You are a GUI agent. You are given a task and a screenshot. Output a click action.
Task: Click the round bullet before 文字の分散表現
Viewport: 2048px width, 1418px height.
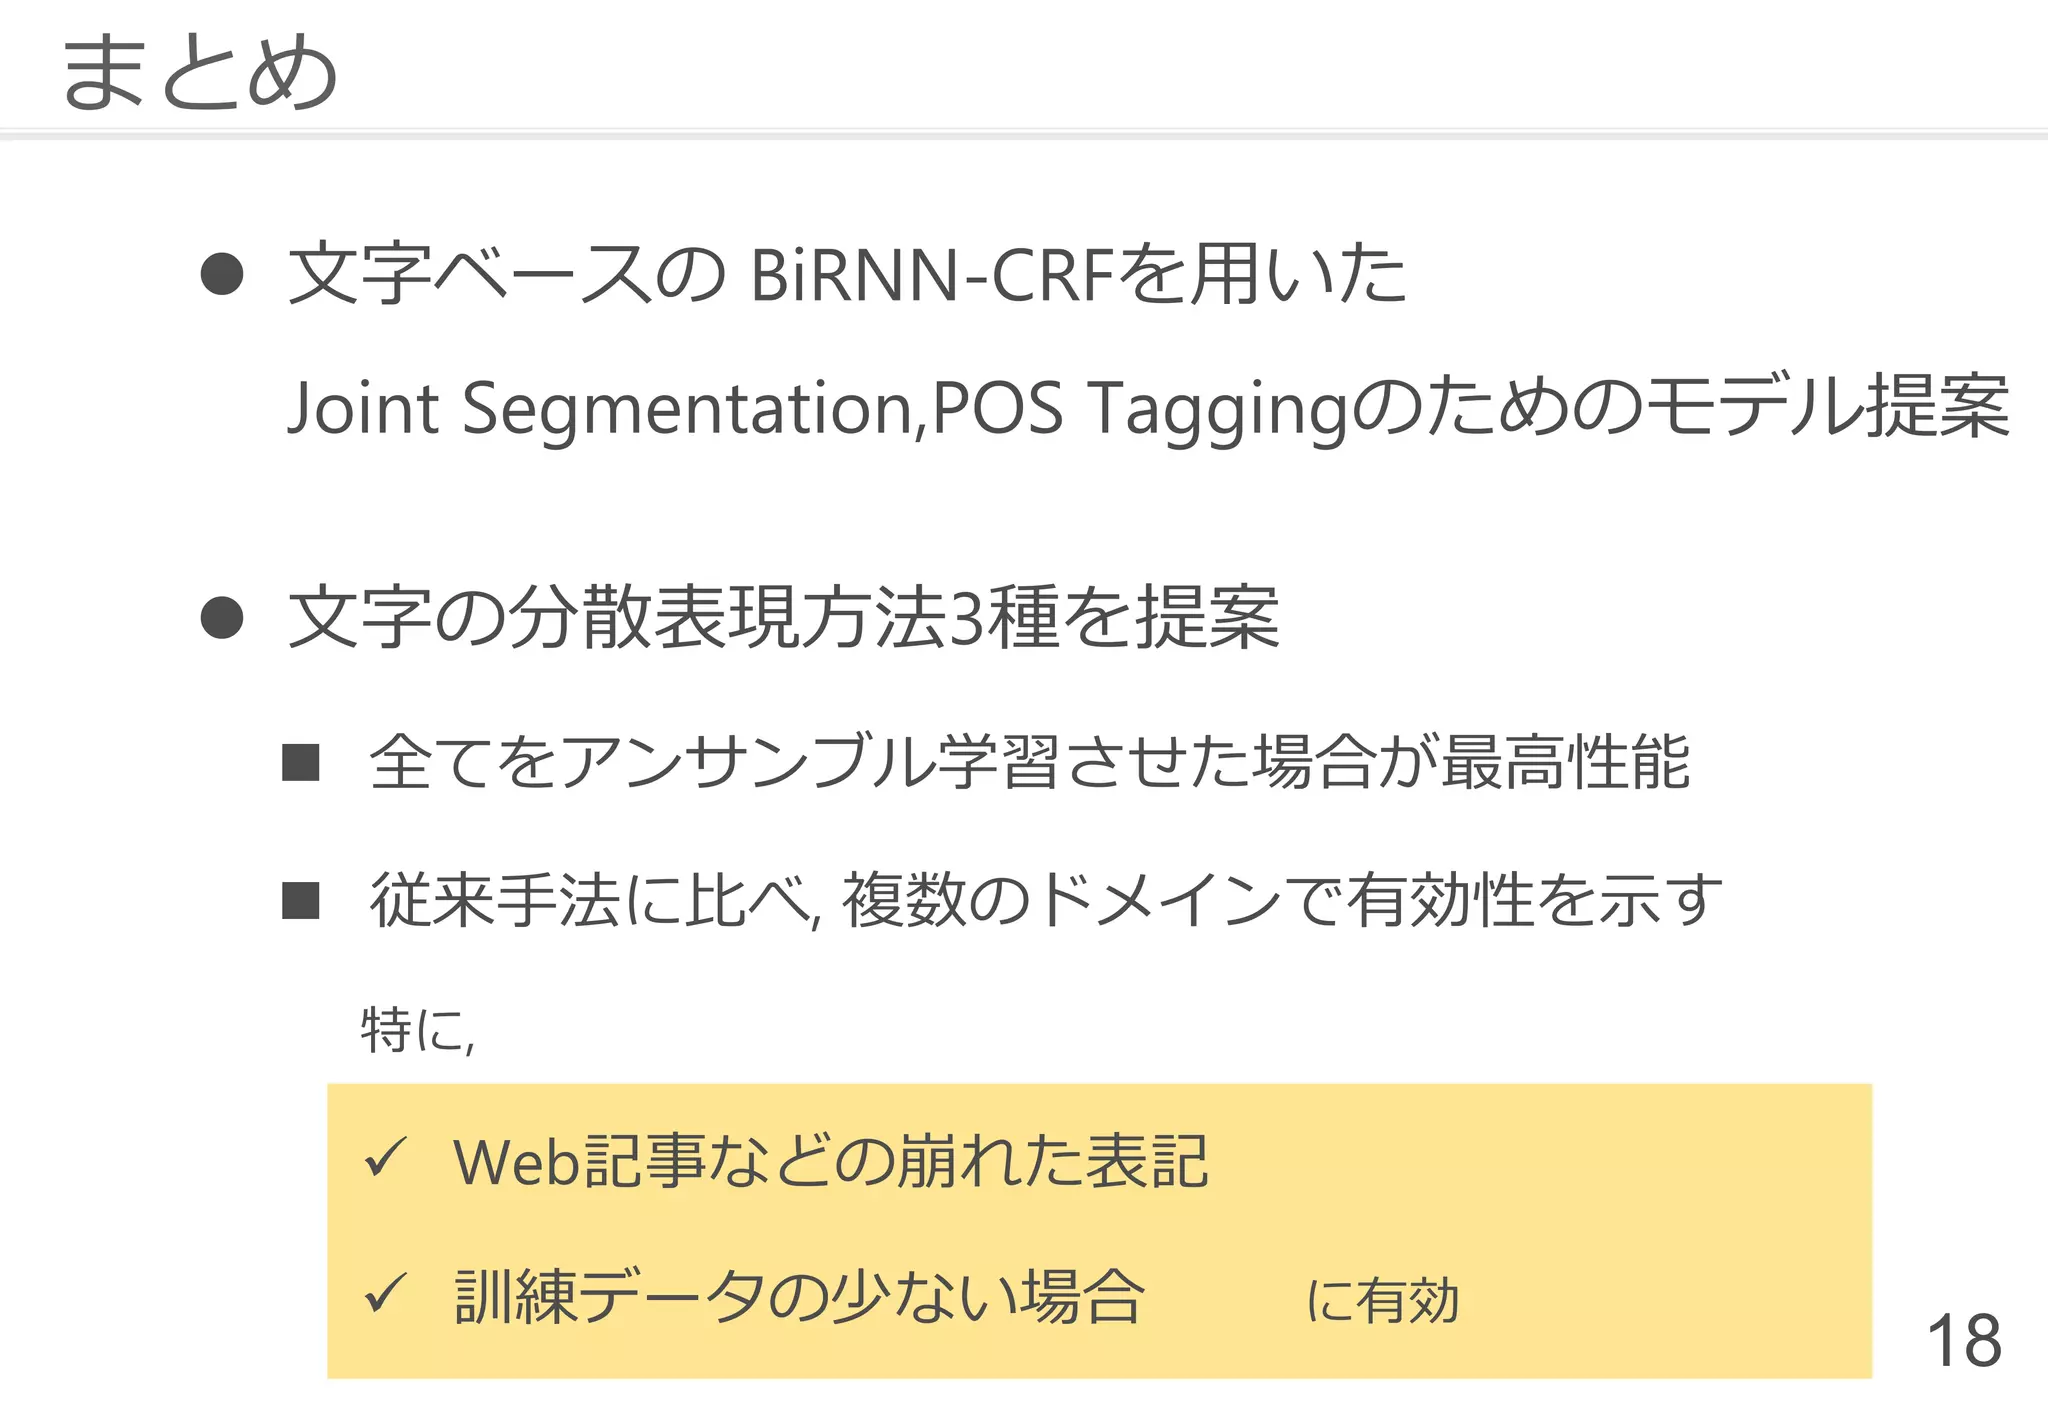[222, 617]
